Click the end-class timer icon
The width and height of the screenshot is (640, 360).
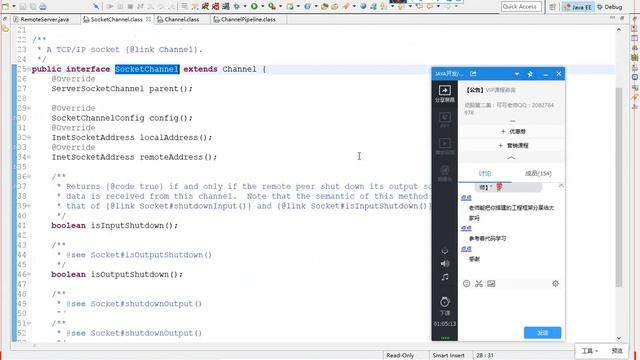445,302
